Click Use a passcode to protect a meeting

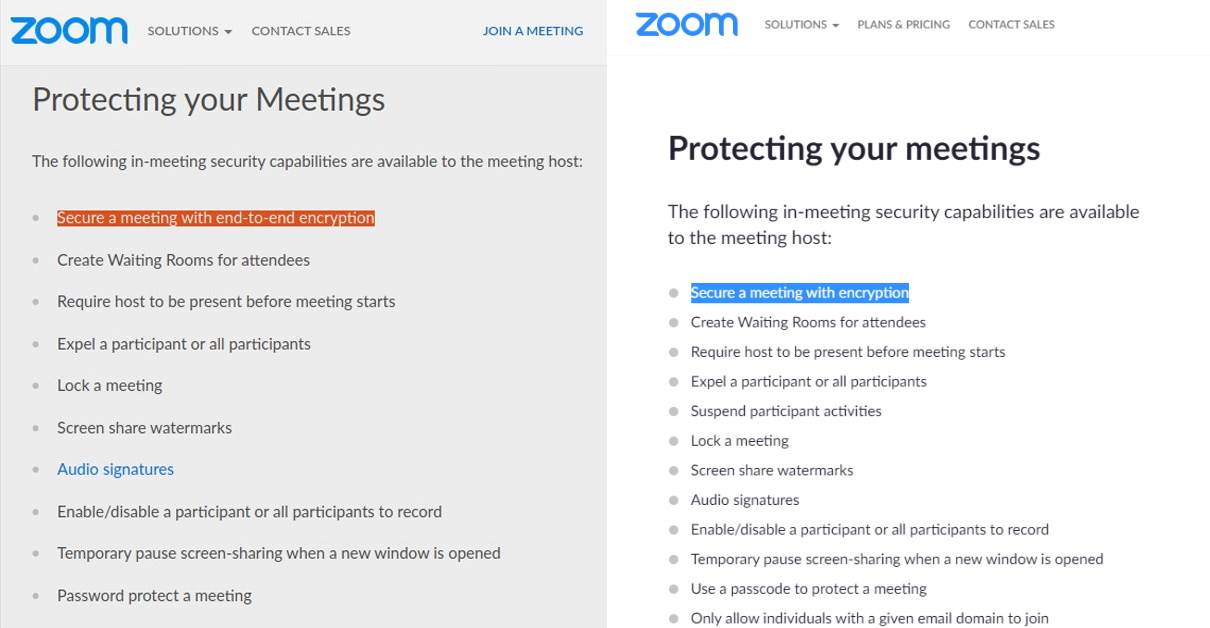point(809,589)
